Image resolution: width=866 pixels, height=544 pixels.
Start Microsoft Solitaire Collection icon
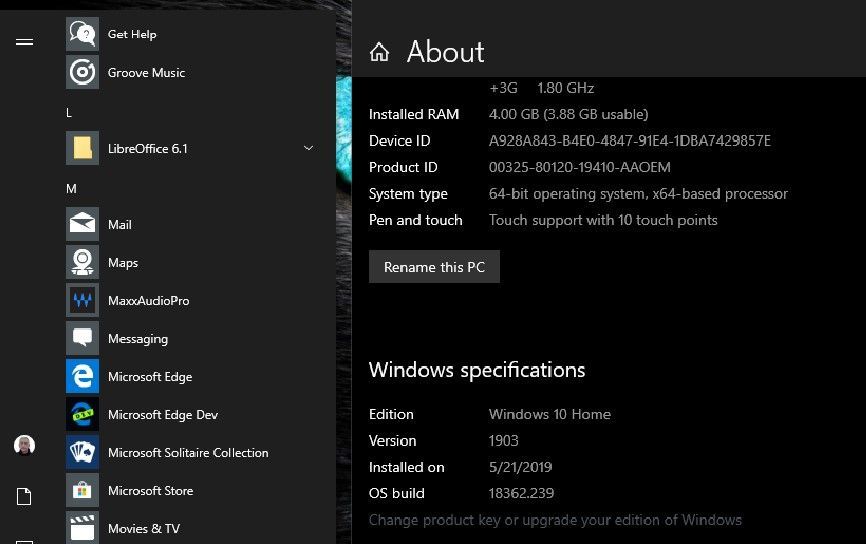82,452
